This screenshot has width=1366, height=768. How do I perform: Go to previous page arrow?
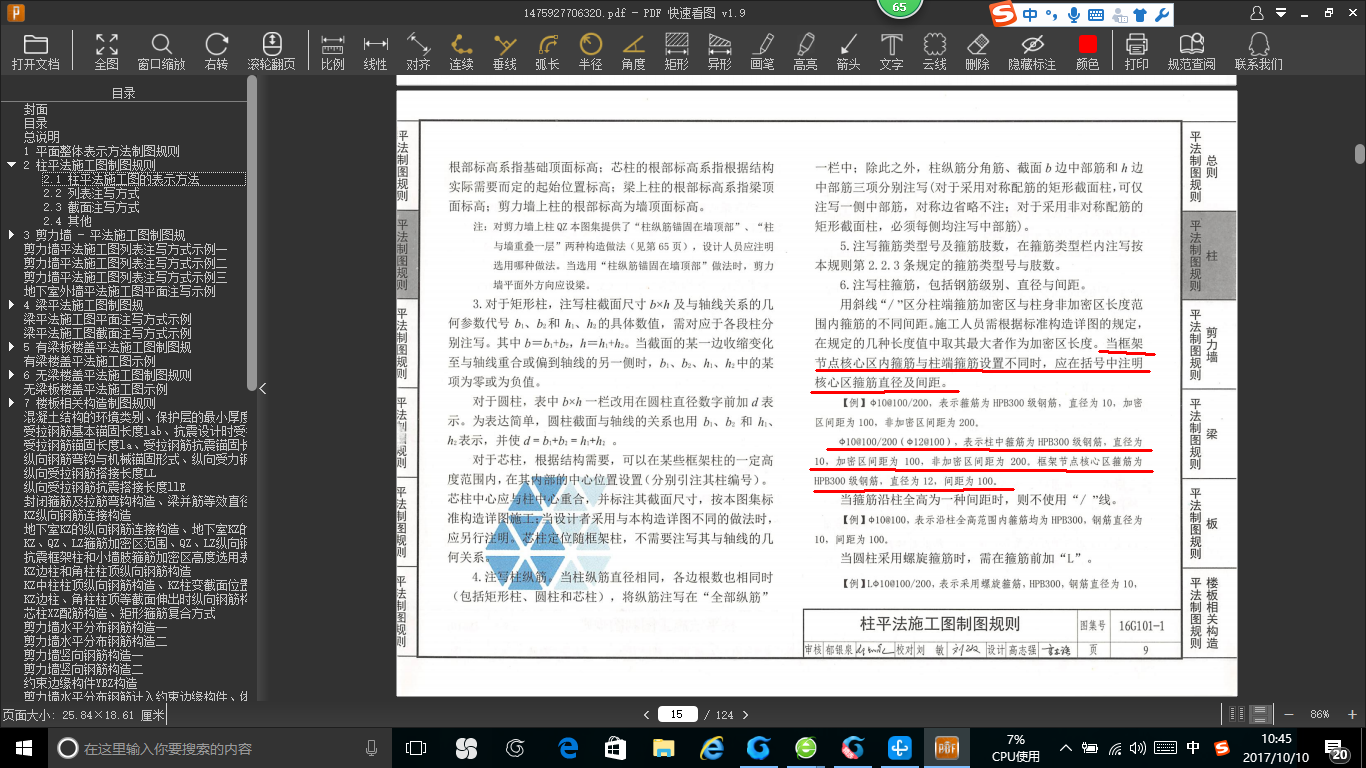pos(646,714)
